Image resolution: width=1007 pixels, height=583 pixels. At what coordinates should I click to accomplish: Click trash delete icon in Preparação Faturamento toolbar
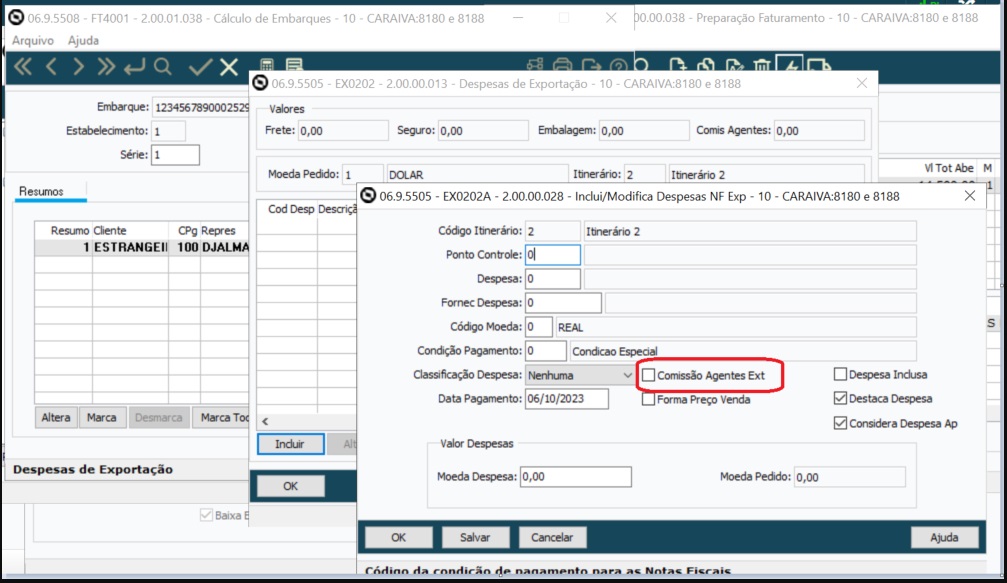(762, 65)
